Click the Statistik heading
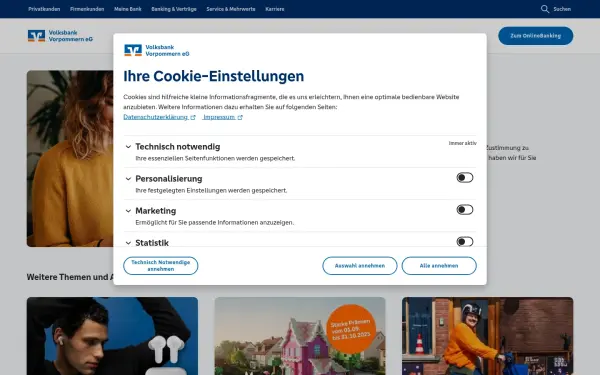600x375 pixels. point(152,243)
